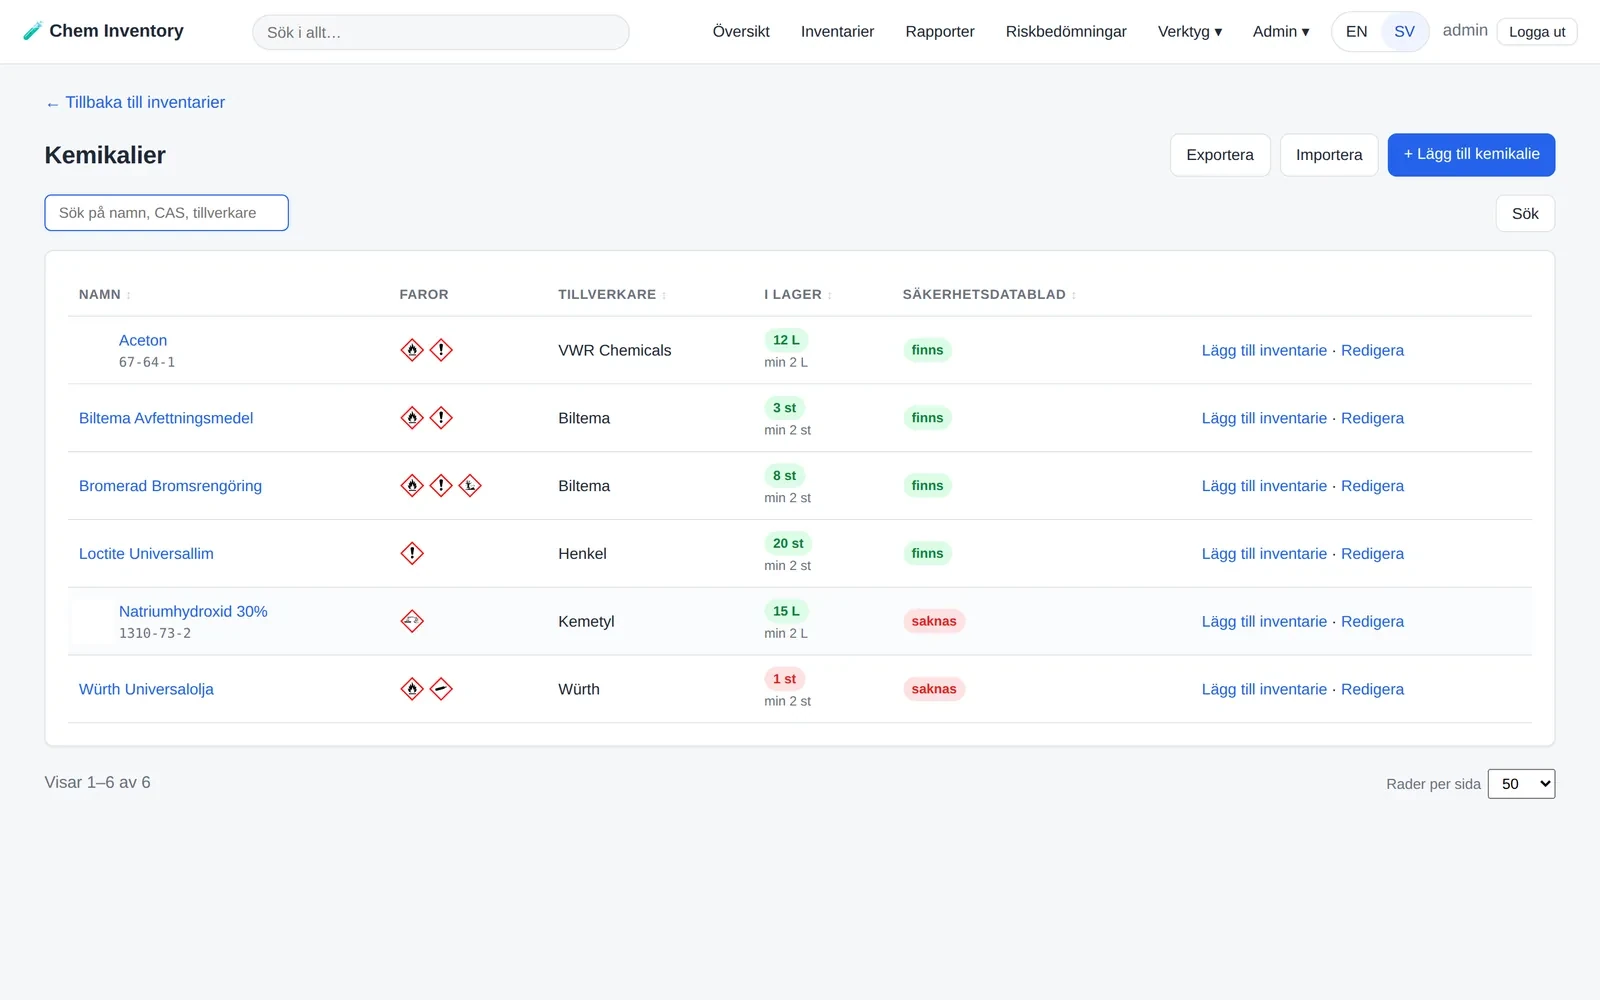1600x1000 pixels.
Task: Focus the Sök på namn, CAS search field
Action: click(x=167, y=213)
